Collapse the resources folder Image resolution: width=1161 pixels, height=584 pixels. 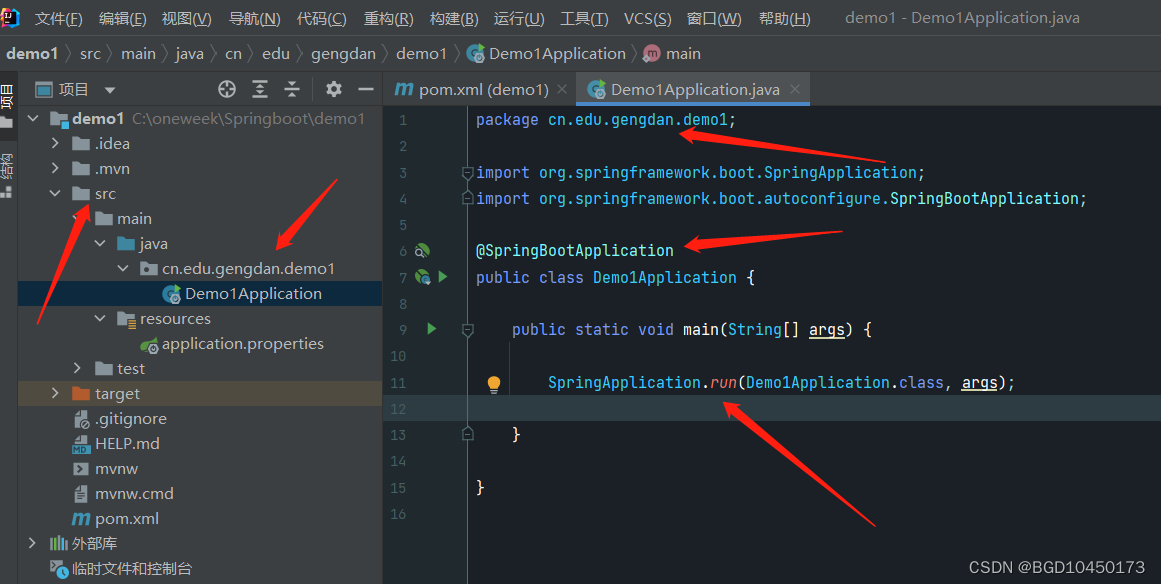tap(100, 319)
